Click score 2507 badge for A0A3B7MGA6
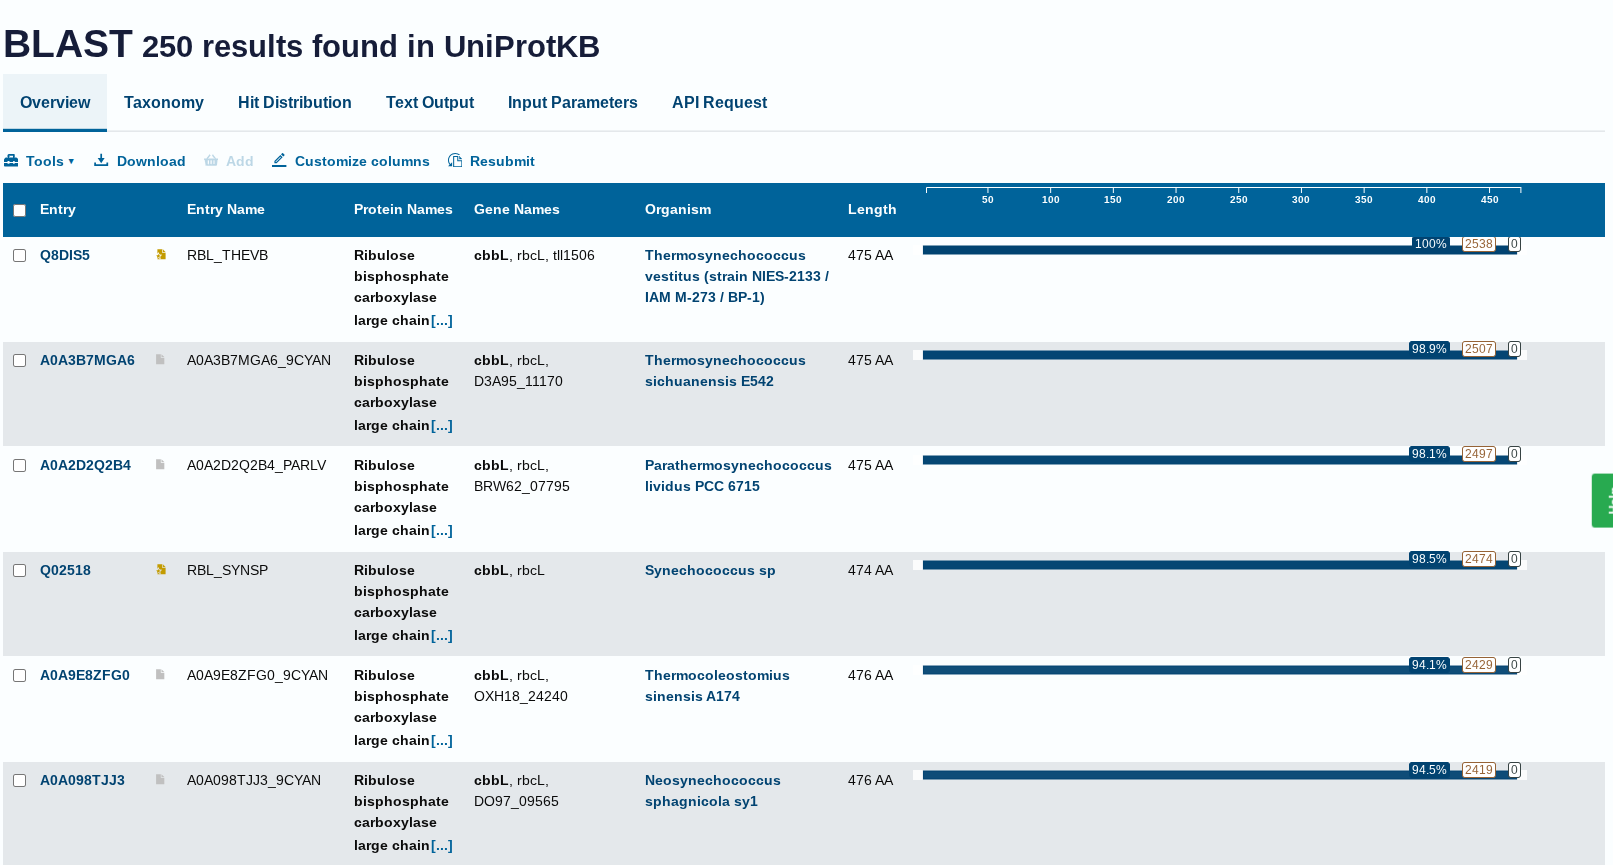The height and width of the screenshot is (865, 1613). tap(1478, 349)
